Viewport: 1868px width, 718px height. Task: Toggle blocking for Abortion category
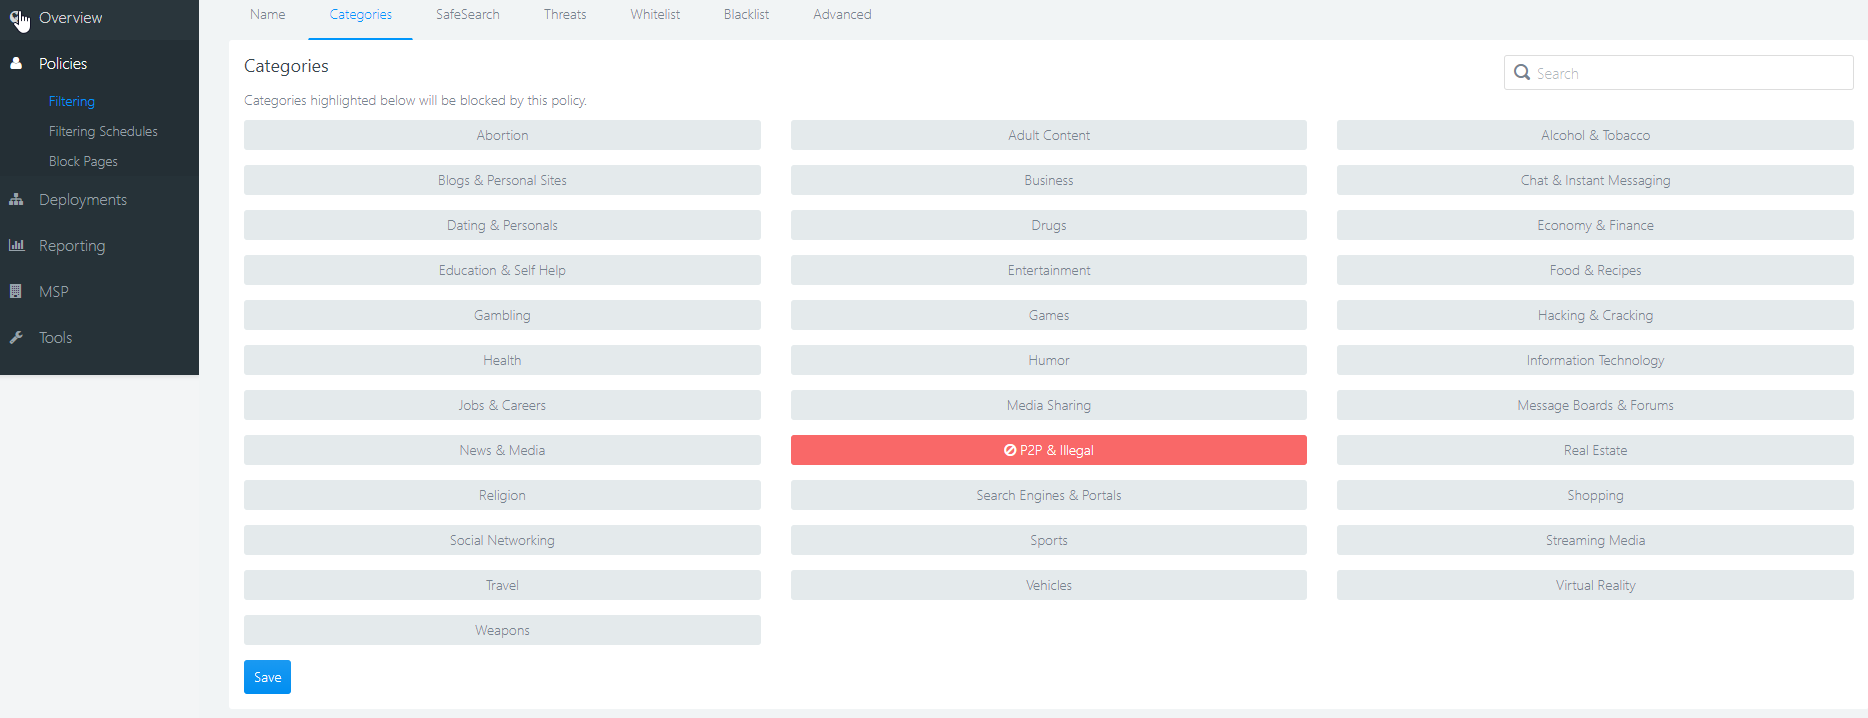(x=502, y=135)
